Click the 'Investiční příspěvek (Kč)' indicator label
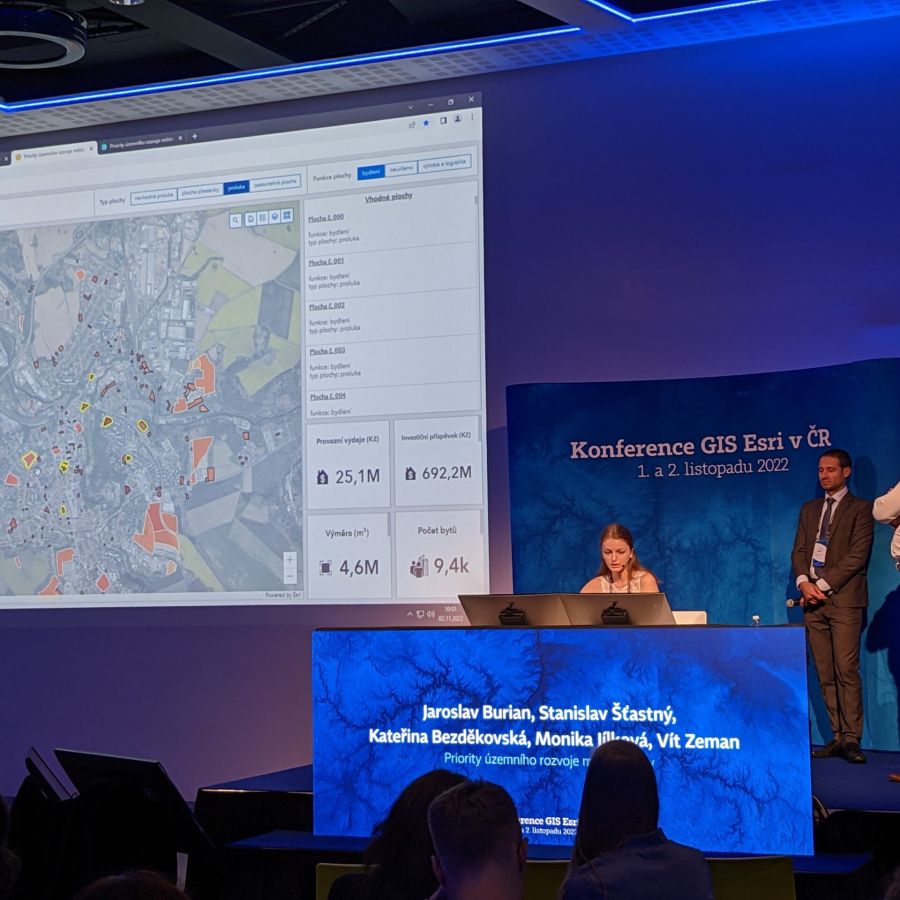 click(x=436, y=437)
